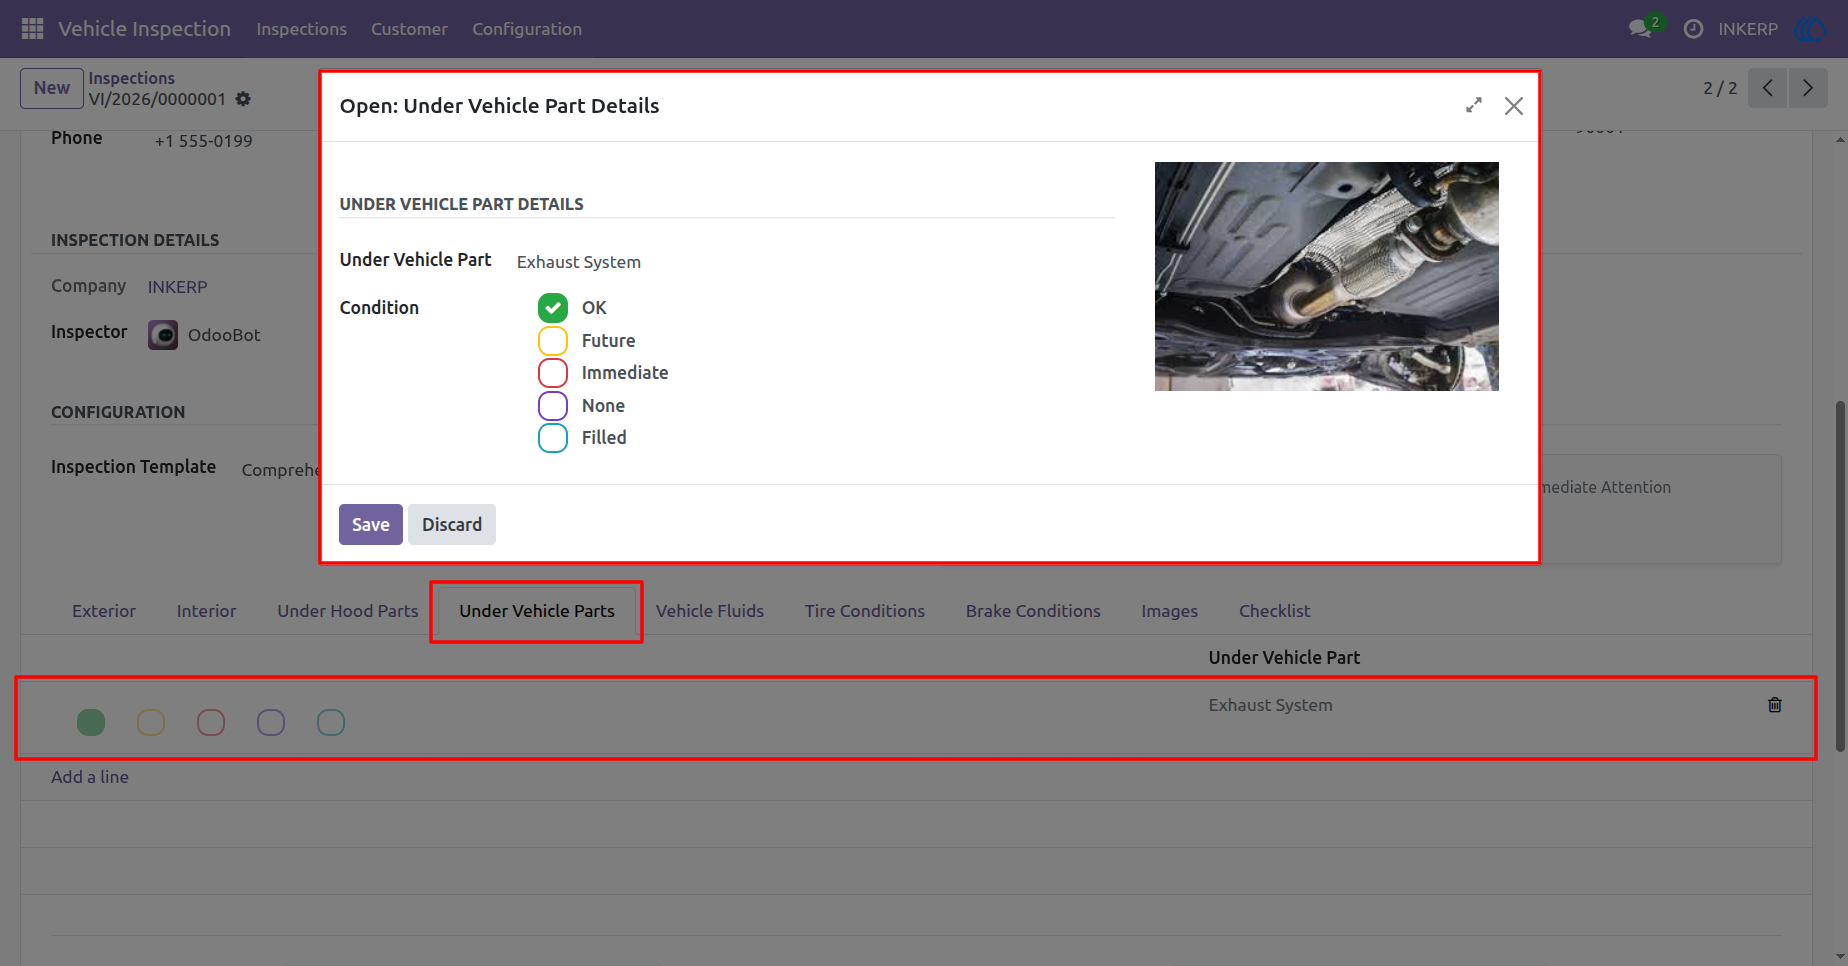
Task: Click the INKERP user name in top bar
Action: tap(1748, 29)
